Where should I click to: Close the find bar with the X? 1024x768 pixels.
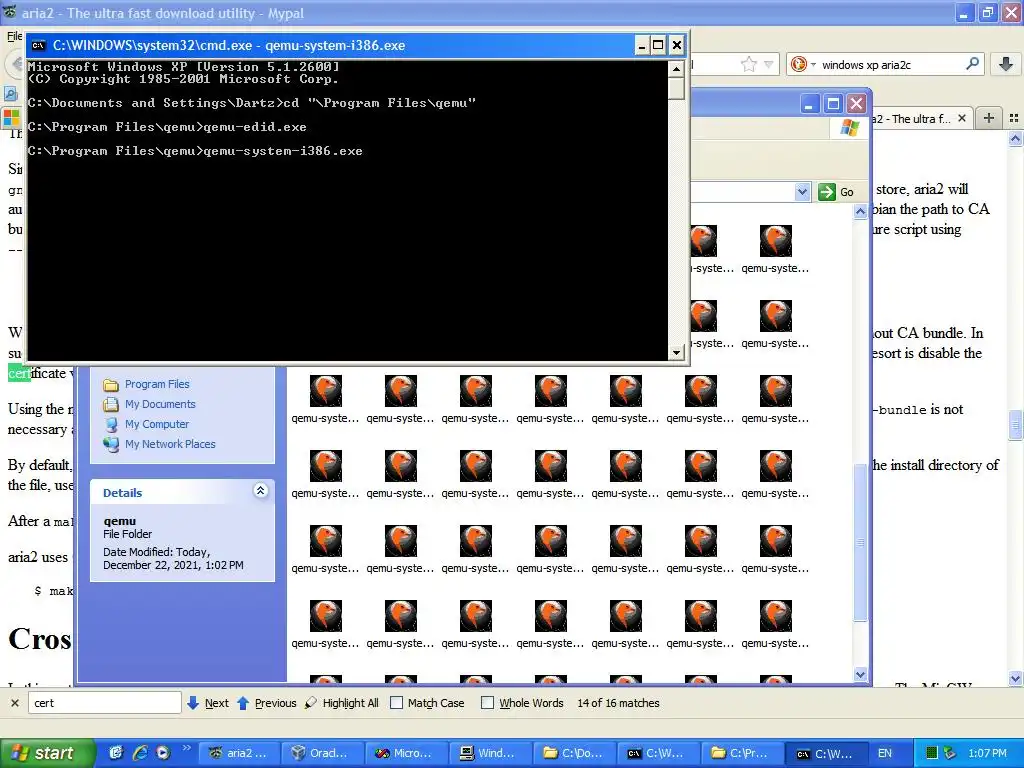(x=14, y=703)
